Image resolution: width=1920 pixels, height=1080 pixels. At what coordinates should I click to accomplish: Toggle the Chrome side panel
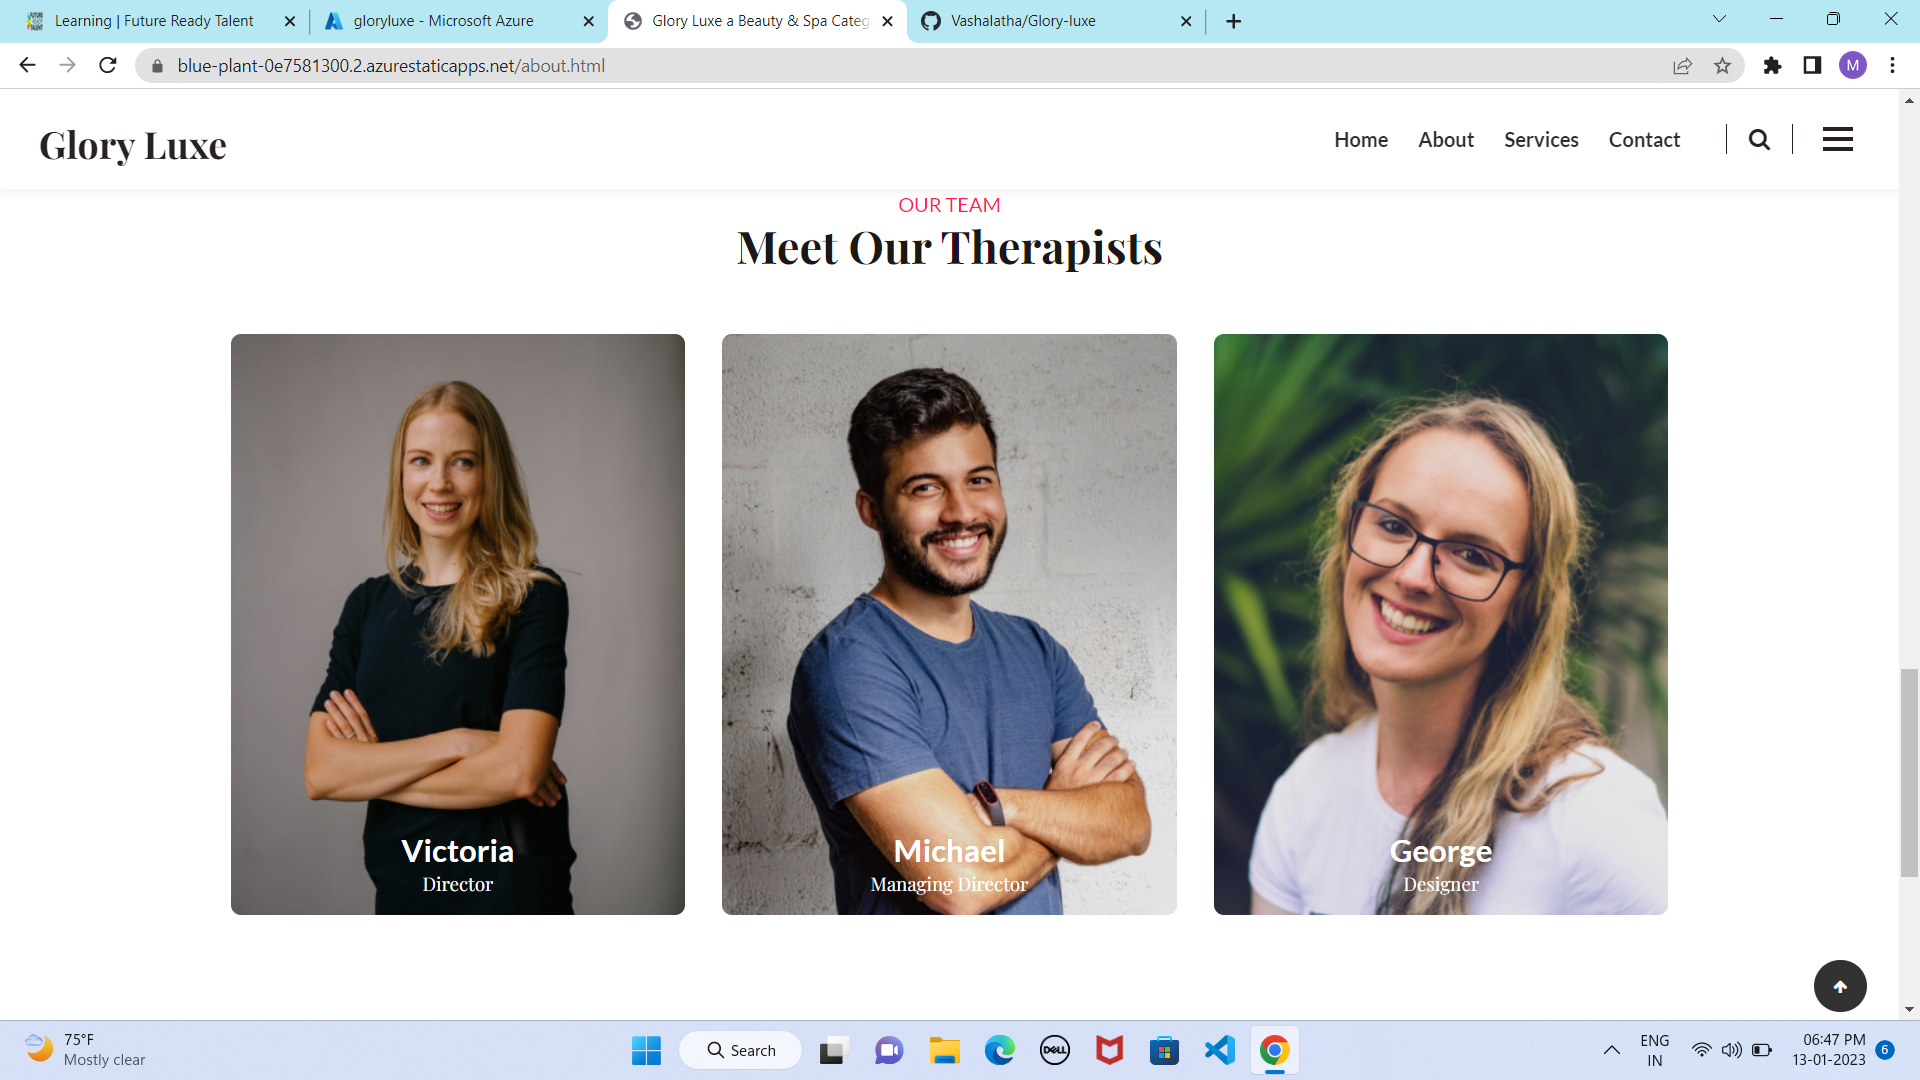pyautogui.click(x=1812, y=66)
